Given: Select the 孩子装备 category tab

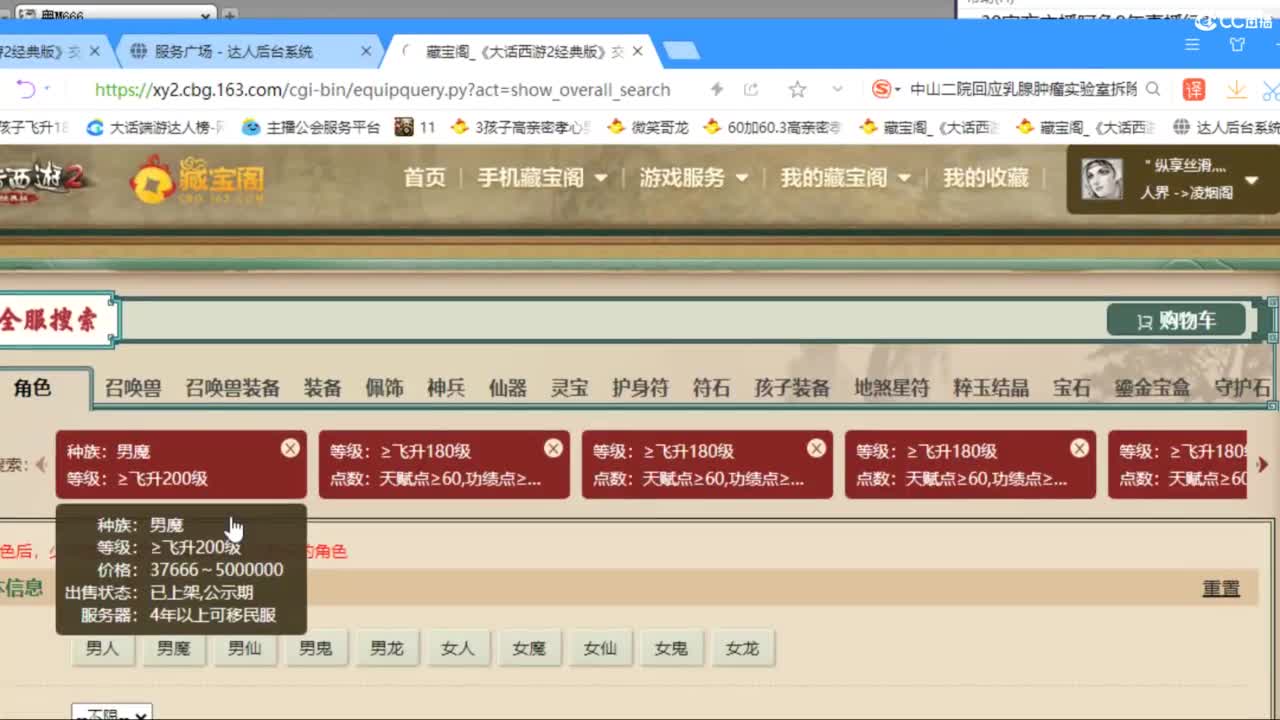Looking at the screenshot, I should (x=792, y=388).
